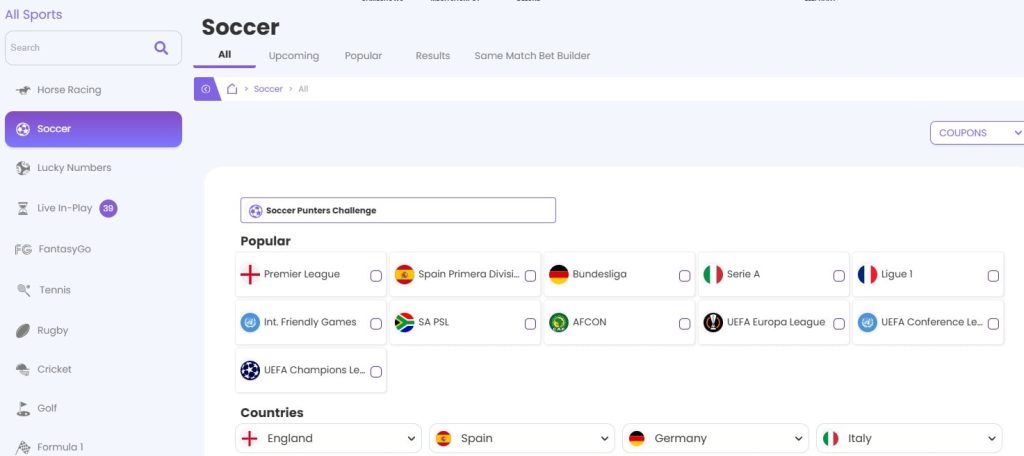This screenshot has height=456, width=1024.
Task: Open the COUPONS dropdown
Action: (978, 132)
